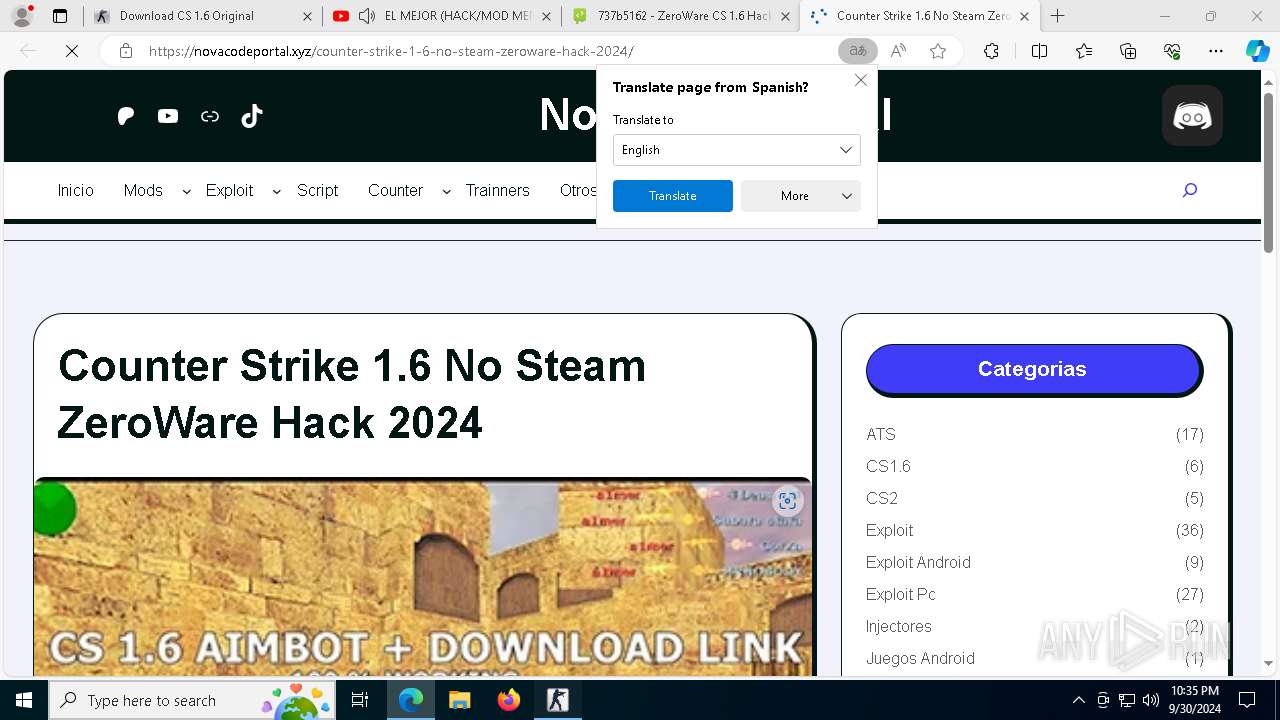Open the Exploit menu item
This screenshot has height=720, width=1280.
[229, 190]
